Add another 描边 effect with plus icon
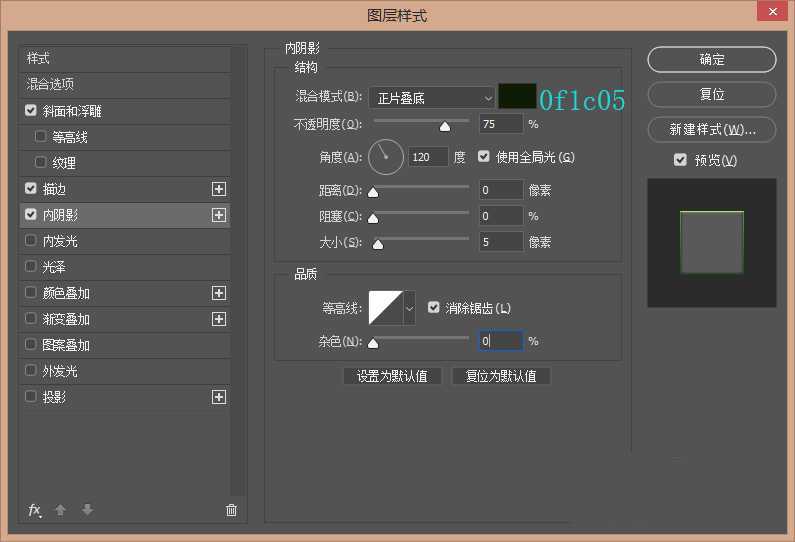795x542 pixels. tap(219, 189)
